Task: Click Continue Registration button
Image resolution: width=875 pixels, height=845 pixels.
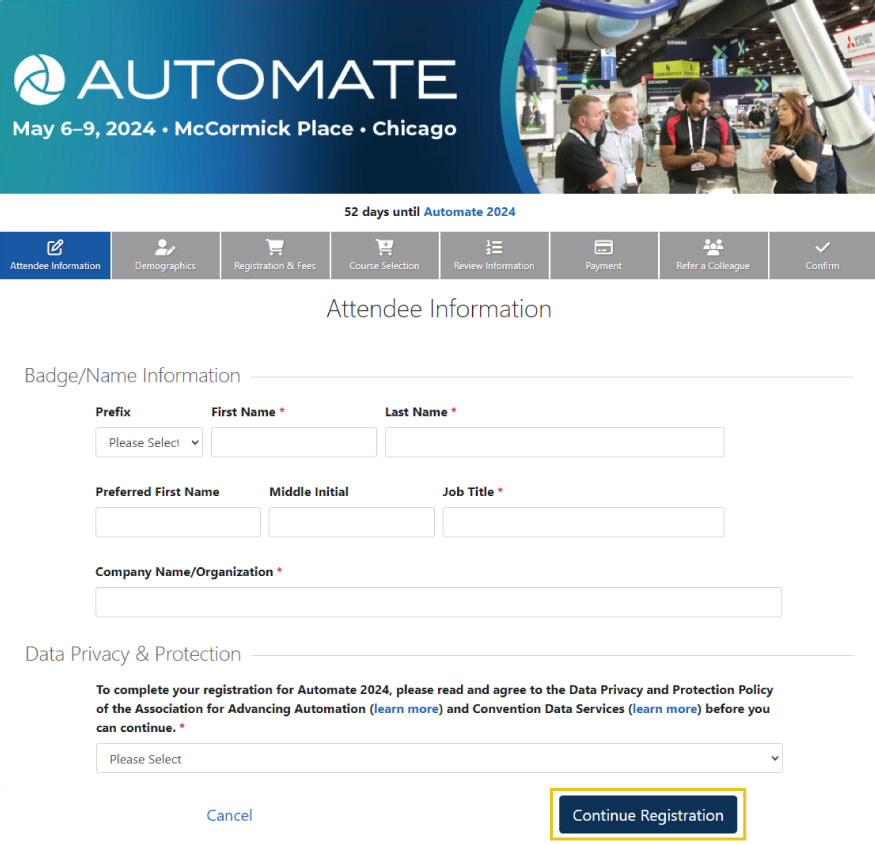Action: coord(648,815)
